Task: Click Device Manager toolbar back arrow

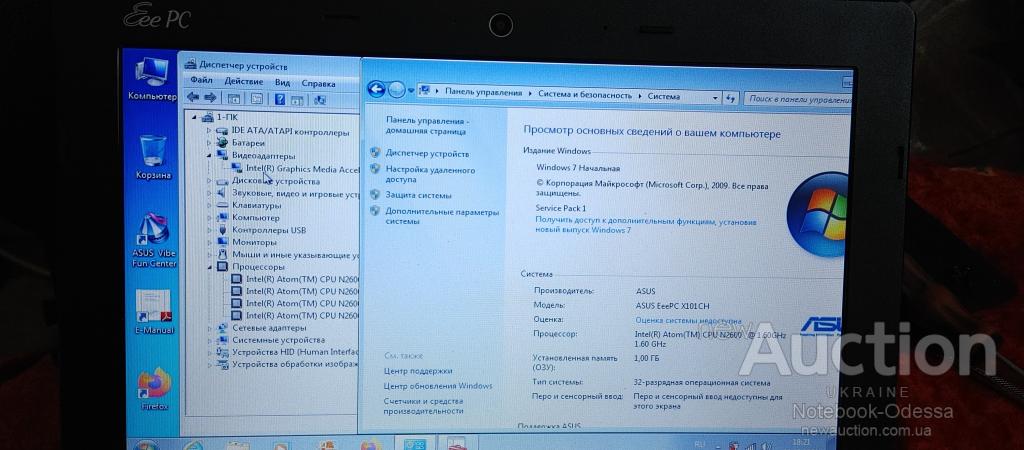Action: point(193,98)
